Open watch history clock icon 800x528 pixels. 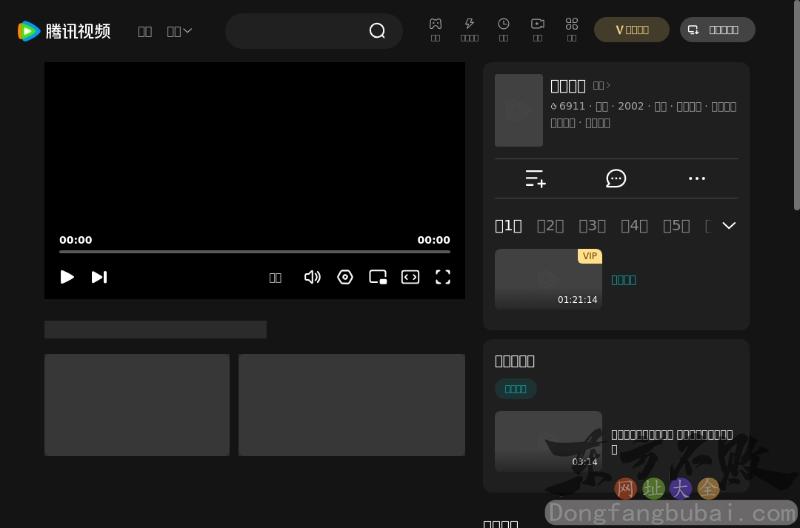[x=504, y=24]
